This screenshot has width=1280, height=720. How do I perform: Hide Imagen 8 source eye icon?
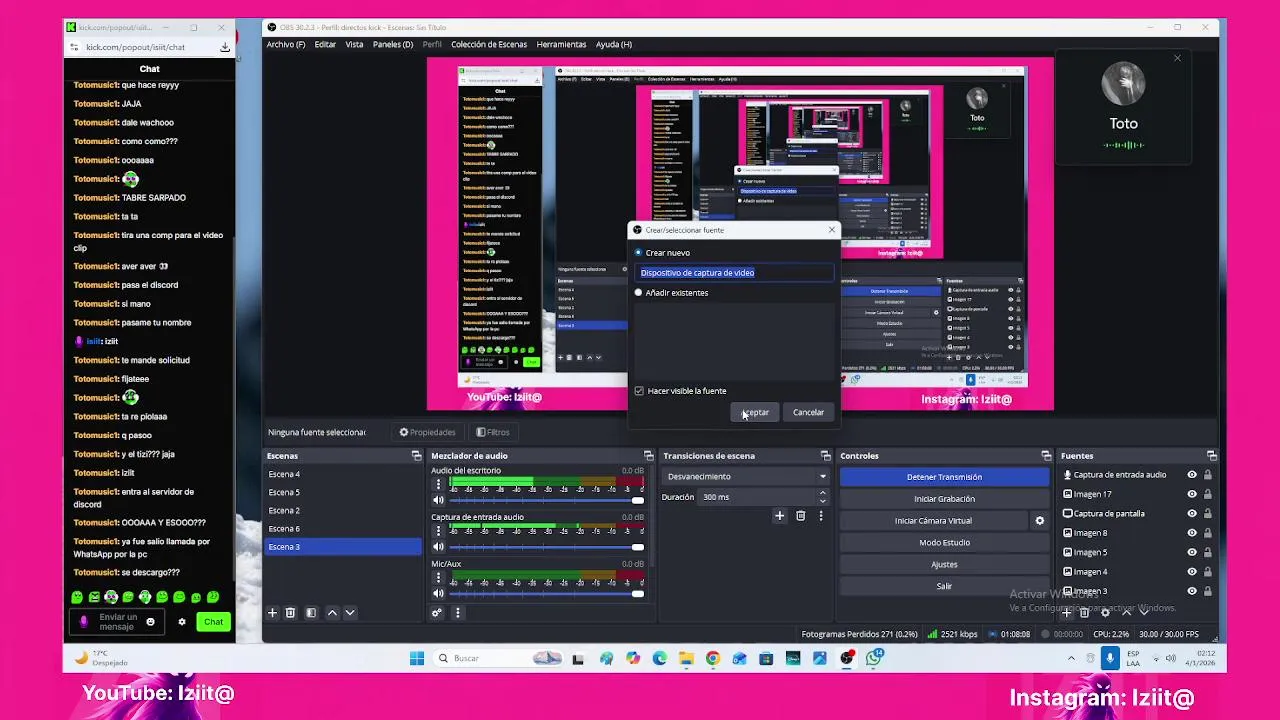[x=1192, y=533]
